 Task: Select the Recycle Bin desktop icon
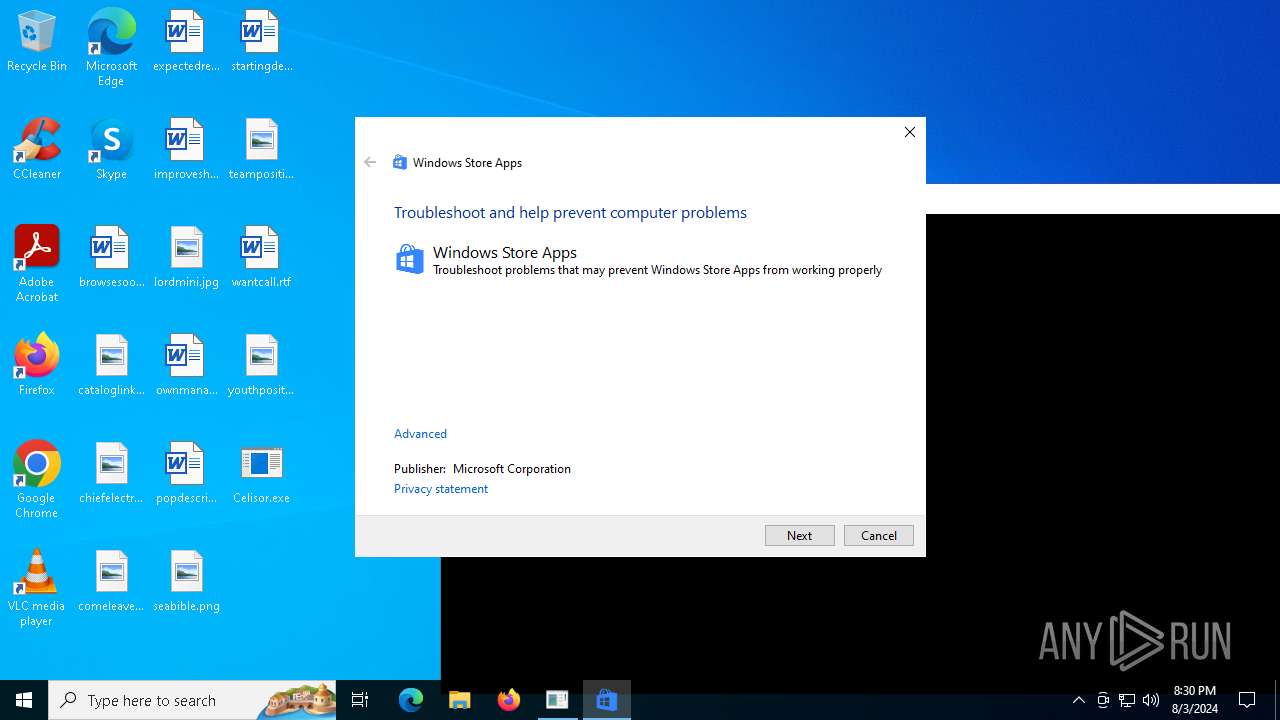(x=37, y=42)
